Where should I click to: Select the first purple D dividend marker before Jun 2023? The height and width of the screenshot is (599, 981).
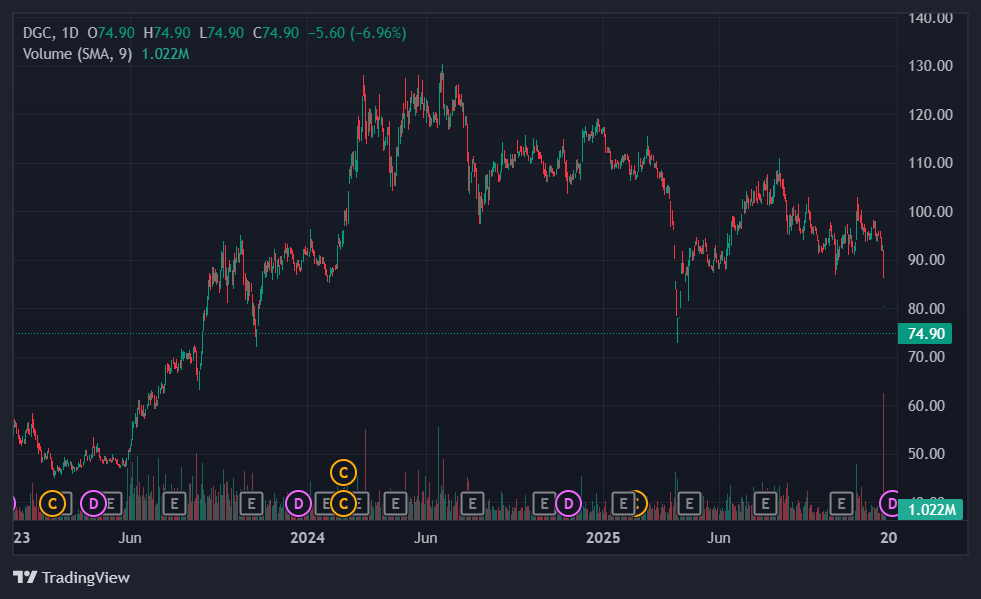click(94, 502)
